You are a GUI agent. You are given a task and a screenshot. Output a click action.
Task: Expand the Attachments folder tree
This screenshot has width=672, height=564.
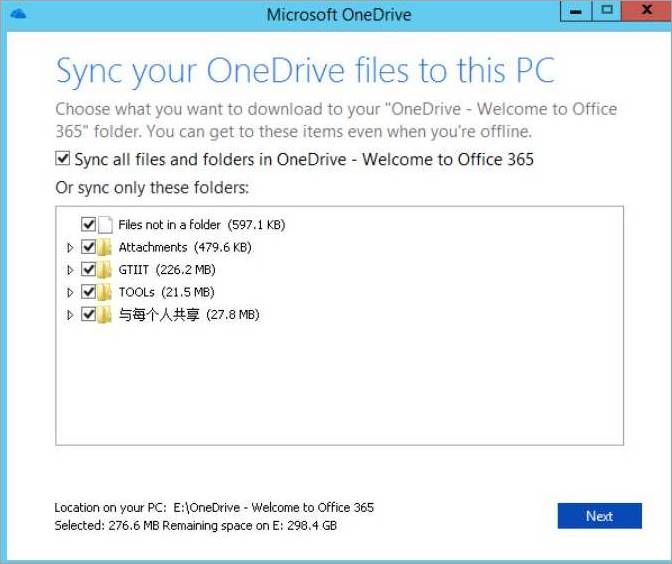pos(70,248)
